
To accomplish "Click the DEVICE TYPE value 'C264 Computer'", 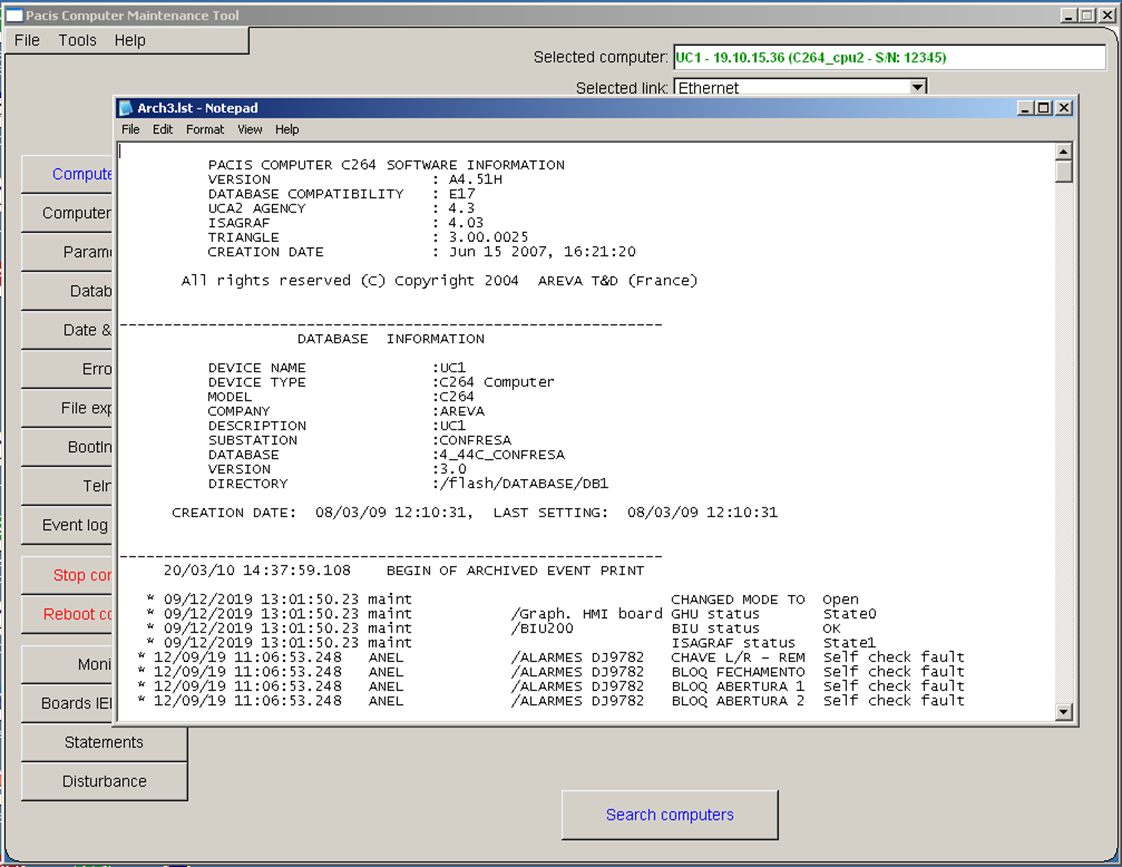I will (x=497, y=382).
